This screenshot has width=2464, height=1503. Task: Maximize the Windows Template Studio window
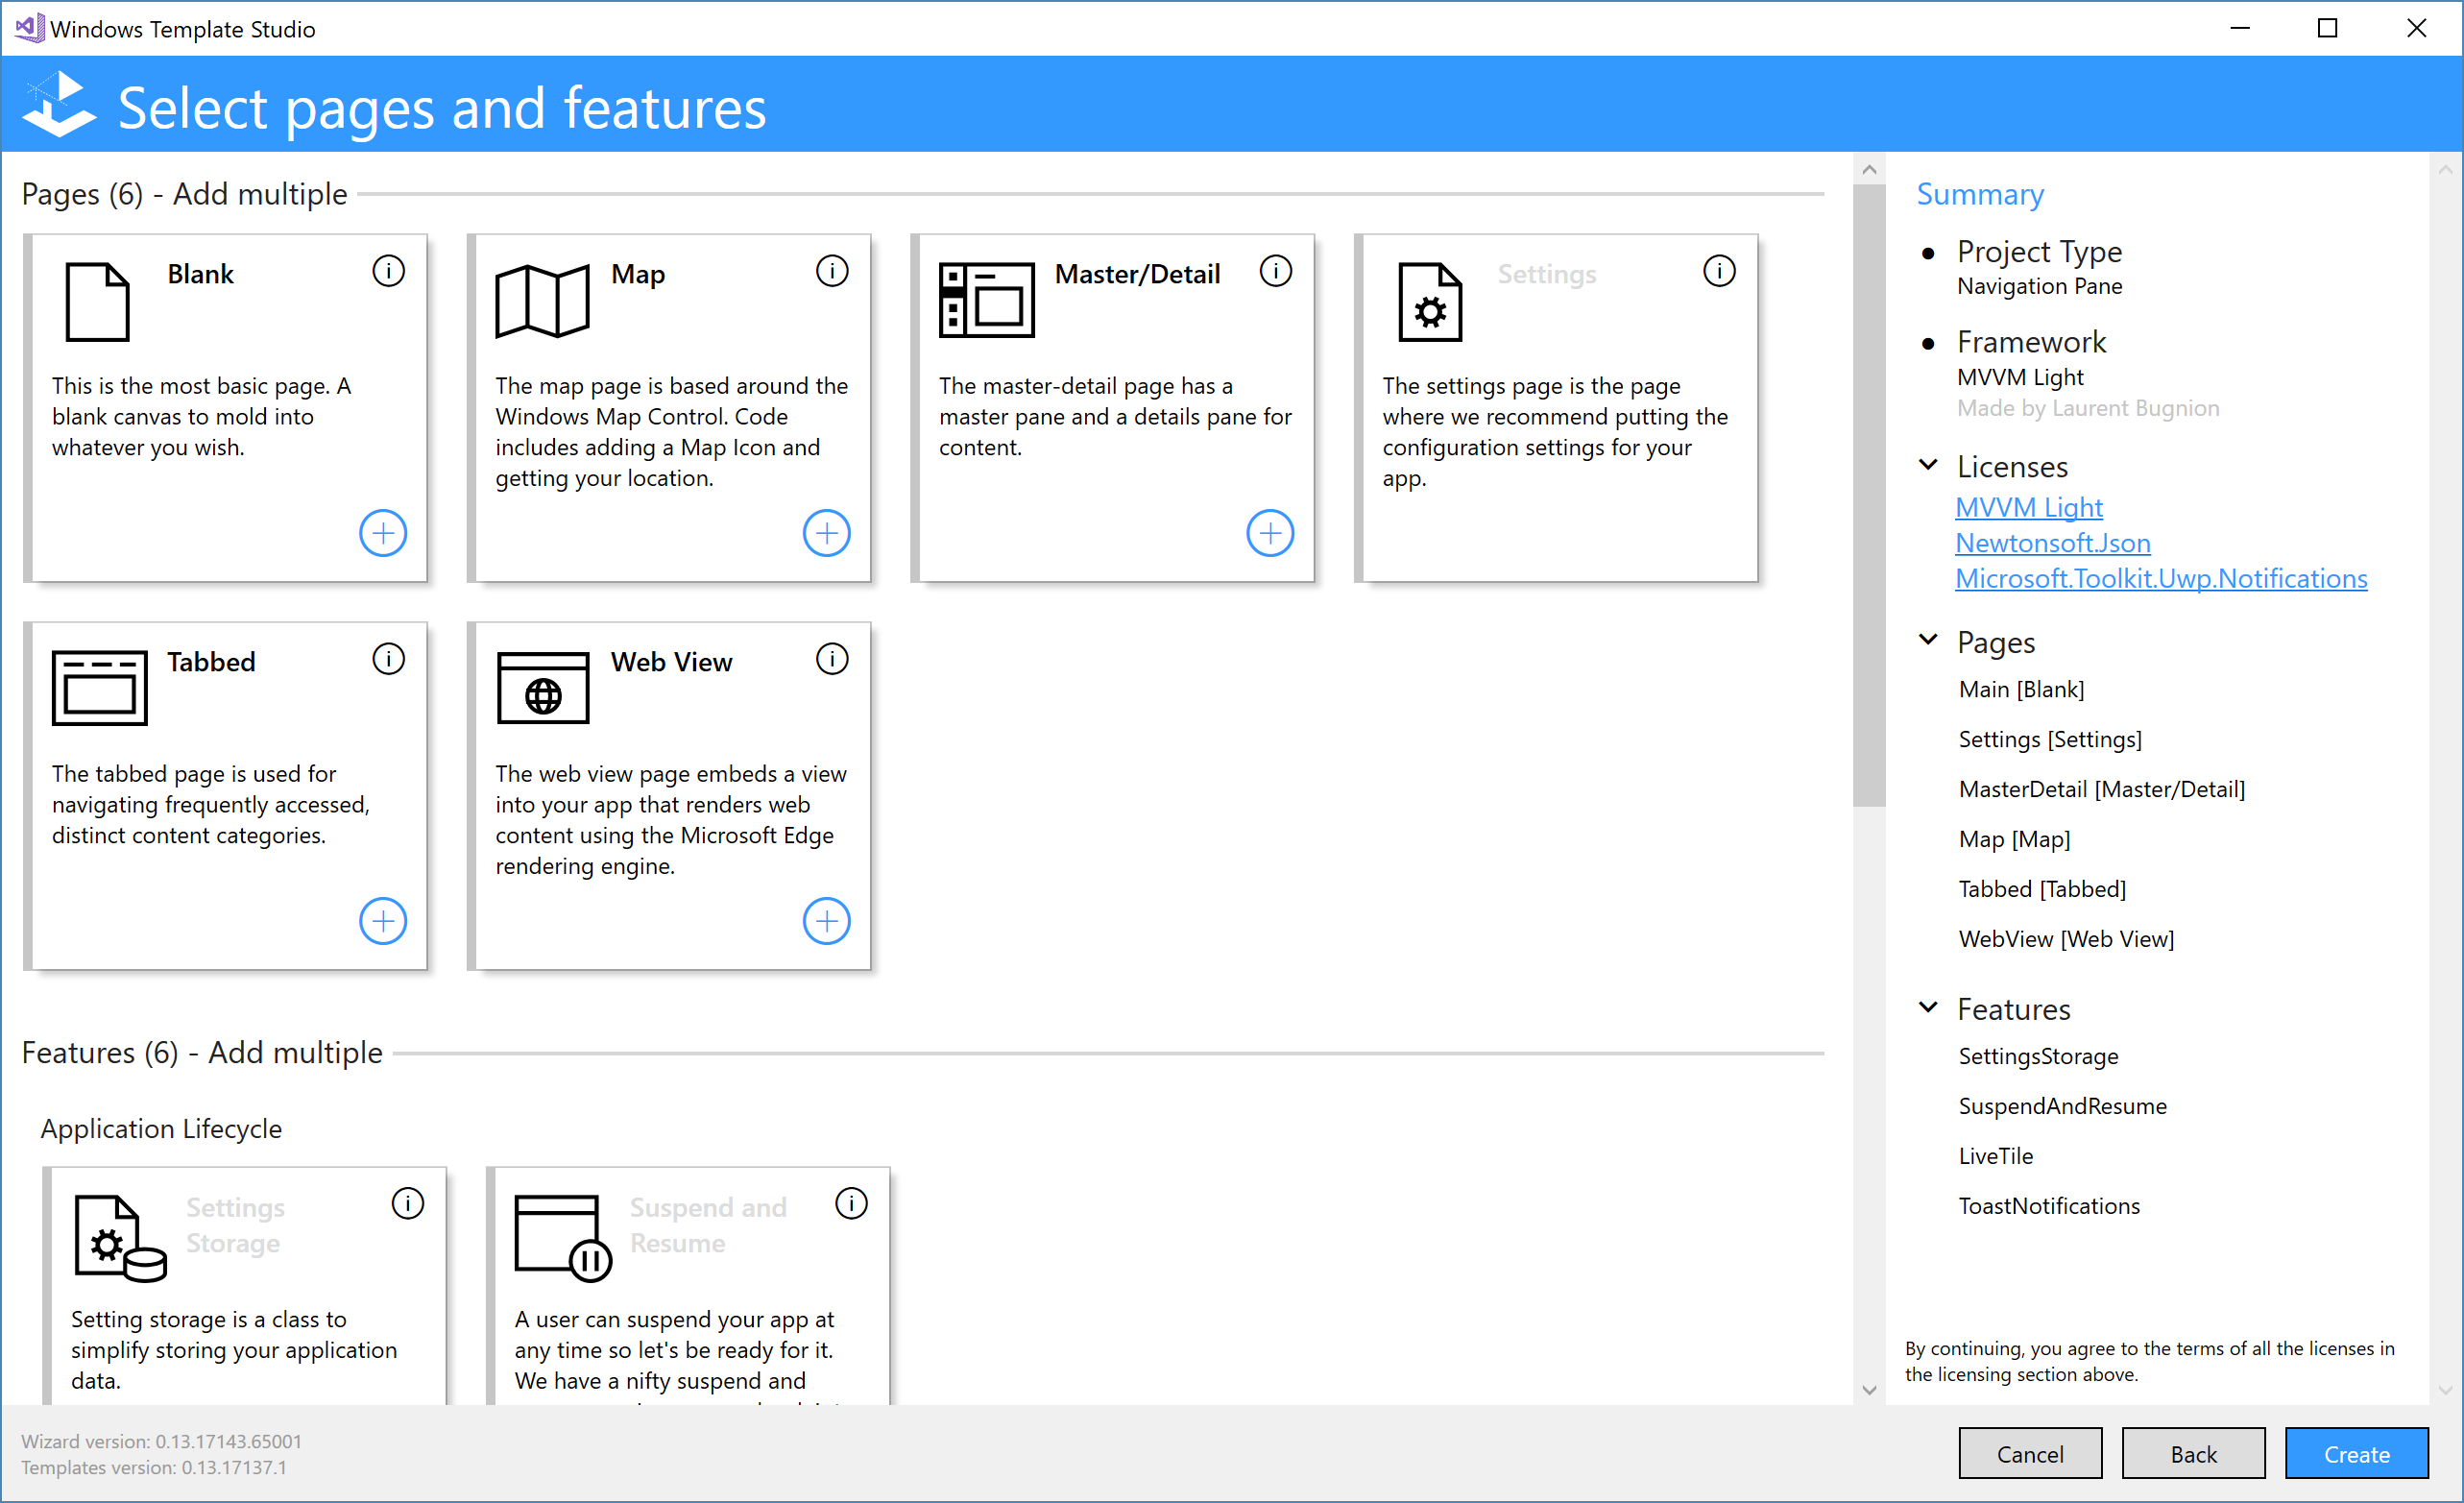point(2327,28)
